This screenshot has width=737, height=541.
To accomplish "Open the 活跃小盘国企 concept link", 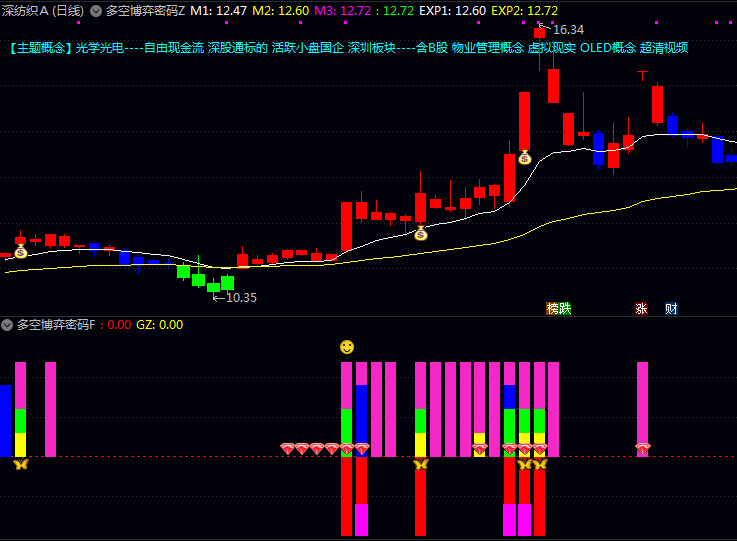I will (x=308, y=47).
